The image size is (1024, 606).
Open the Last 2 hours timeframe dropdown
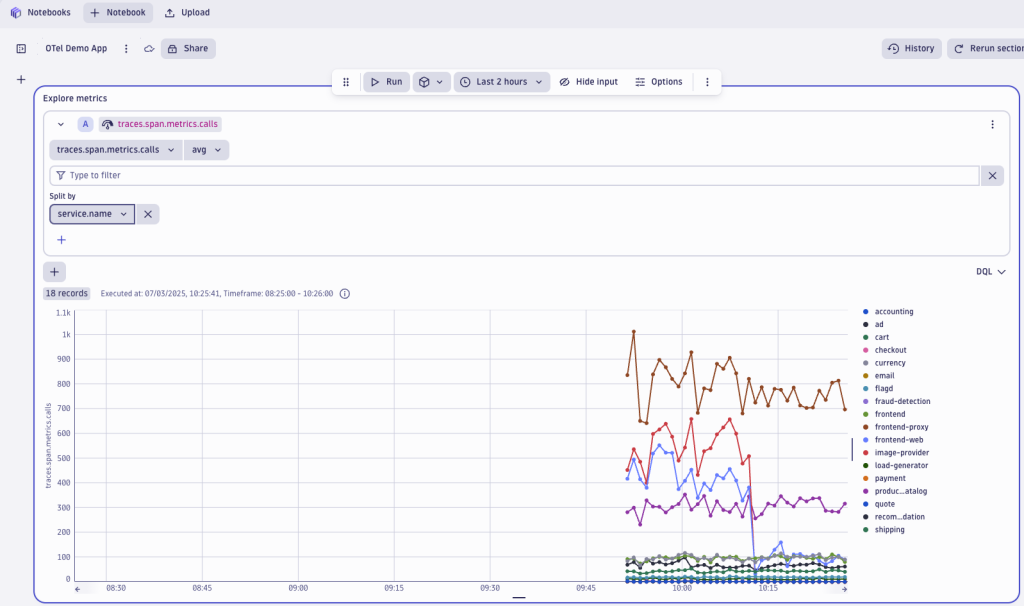[x=502, y=82]
